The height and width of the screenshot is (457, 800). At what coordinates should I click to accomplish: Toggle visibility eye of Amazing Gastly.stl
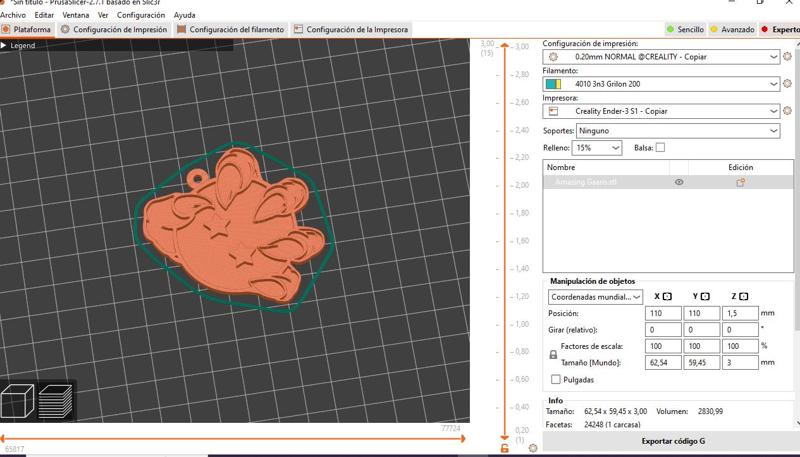point(679,182)
